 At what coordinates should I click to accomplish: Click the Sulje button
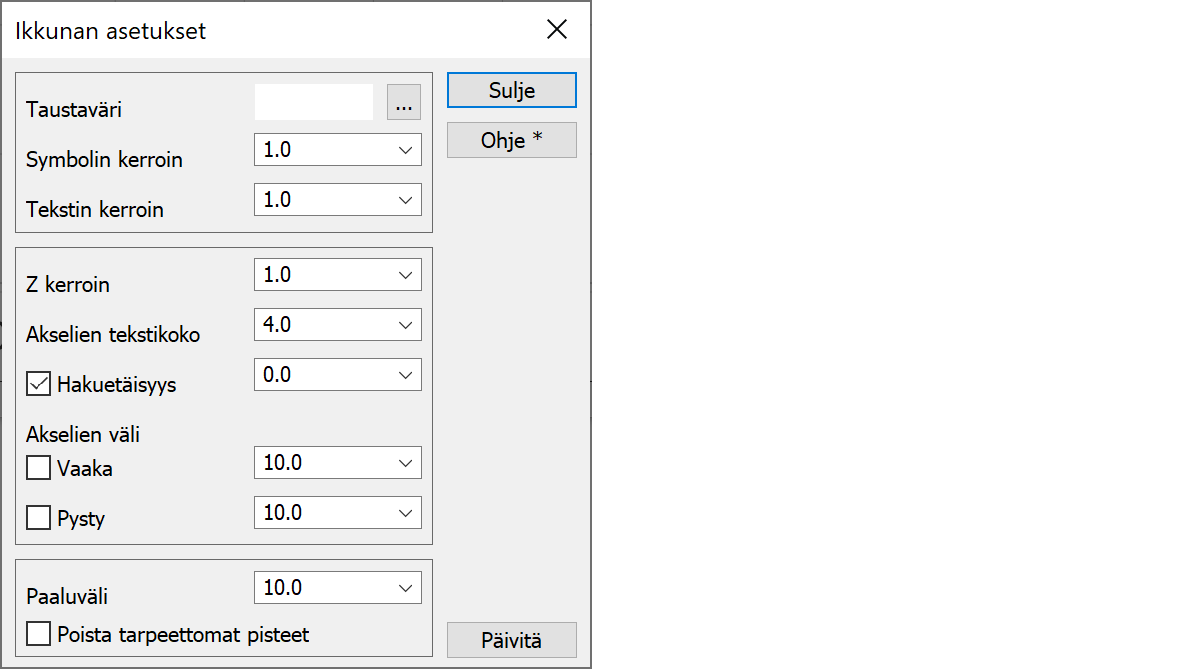tap(511, 90)
